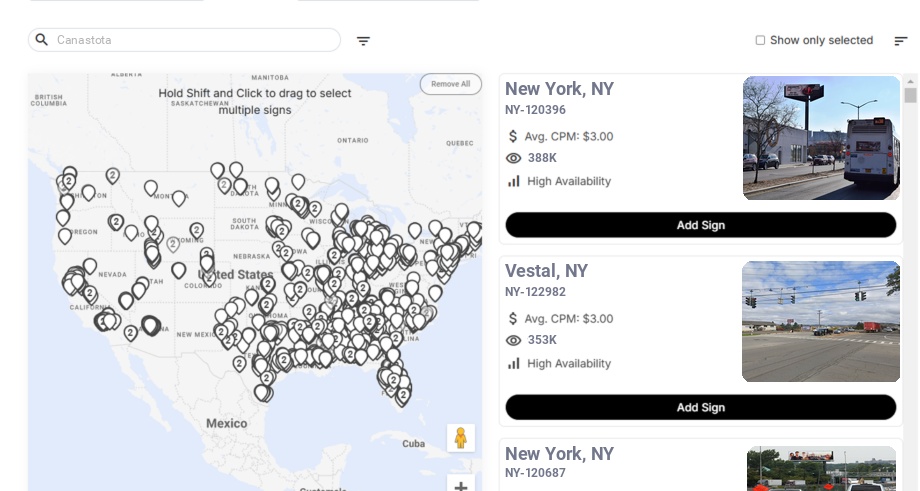The height and width of the screenshot is (491, 920).
Task: Click the eye impressions icon for NY-120396
Action: point(513,158)
